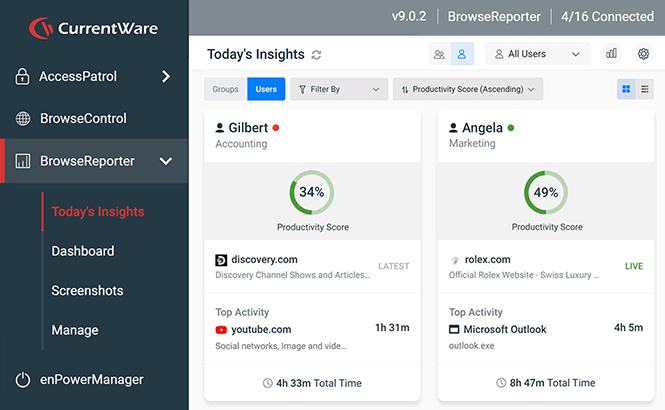
Task: Click Angela's green online status dot
Action: [511, 128]
